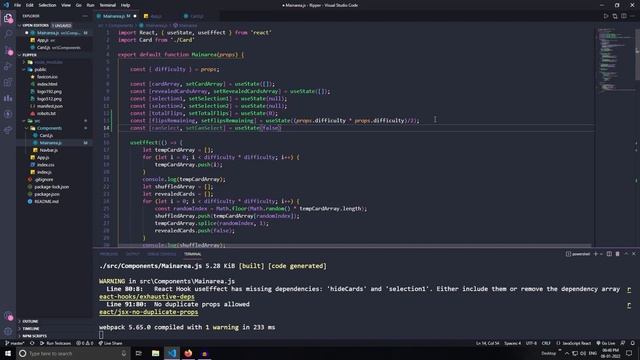
Task: Open the Selection menu
Action: [47, 5]
